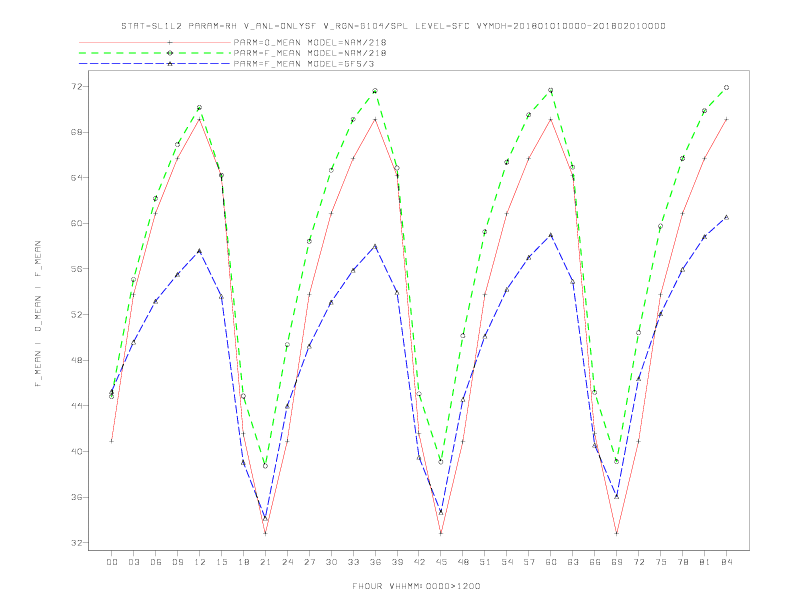792x612 pixels.
Task: Click x-axis tick label 54
Action: tap(507, 562)
